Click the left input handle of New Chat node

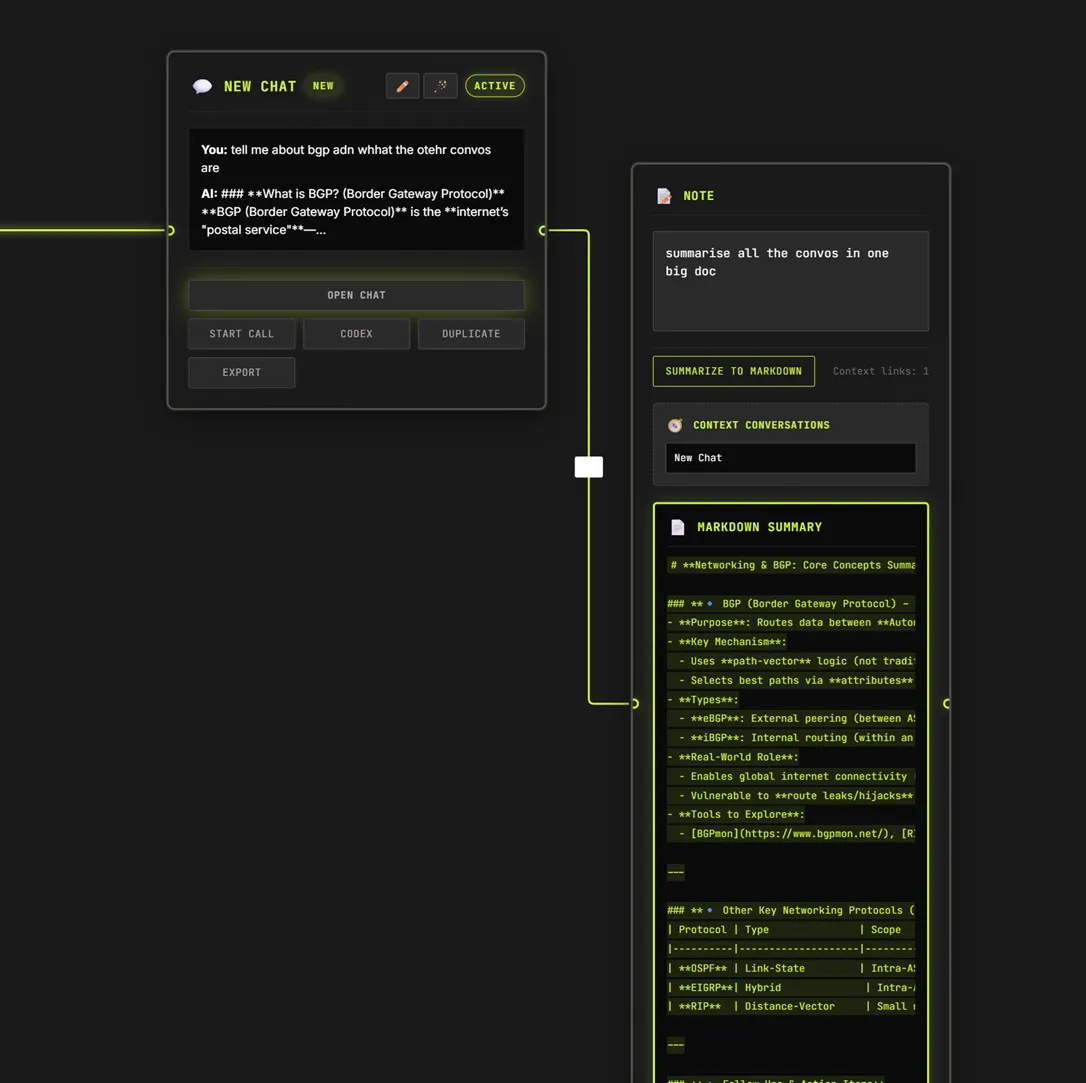170,231
